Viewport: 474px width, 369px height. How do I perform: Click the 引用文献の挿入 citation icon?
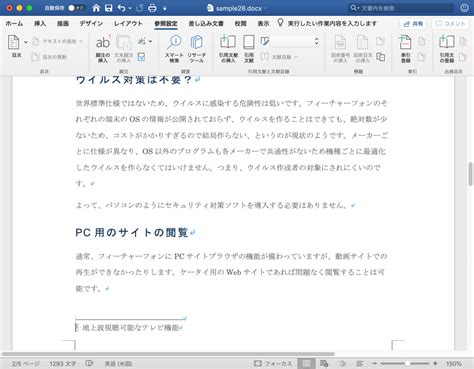click(x=228, y=42)
